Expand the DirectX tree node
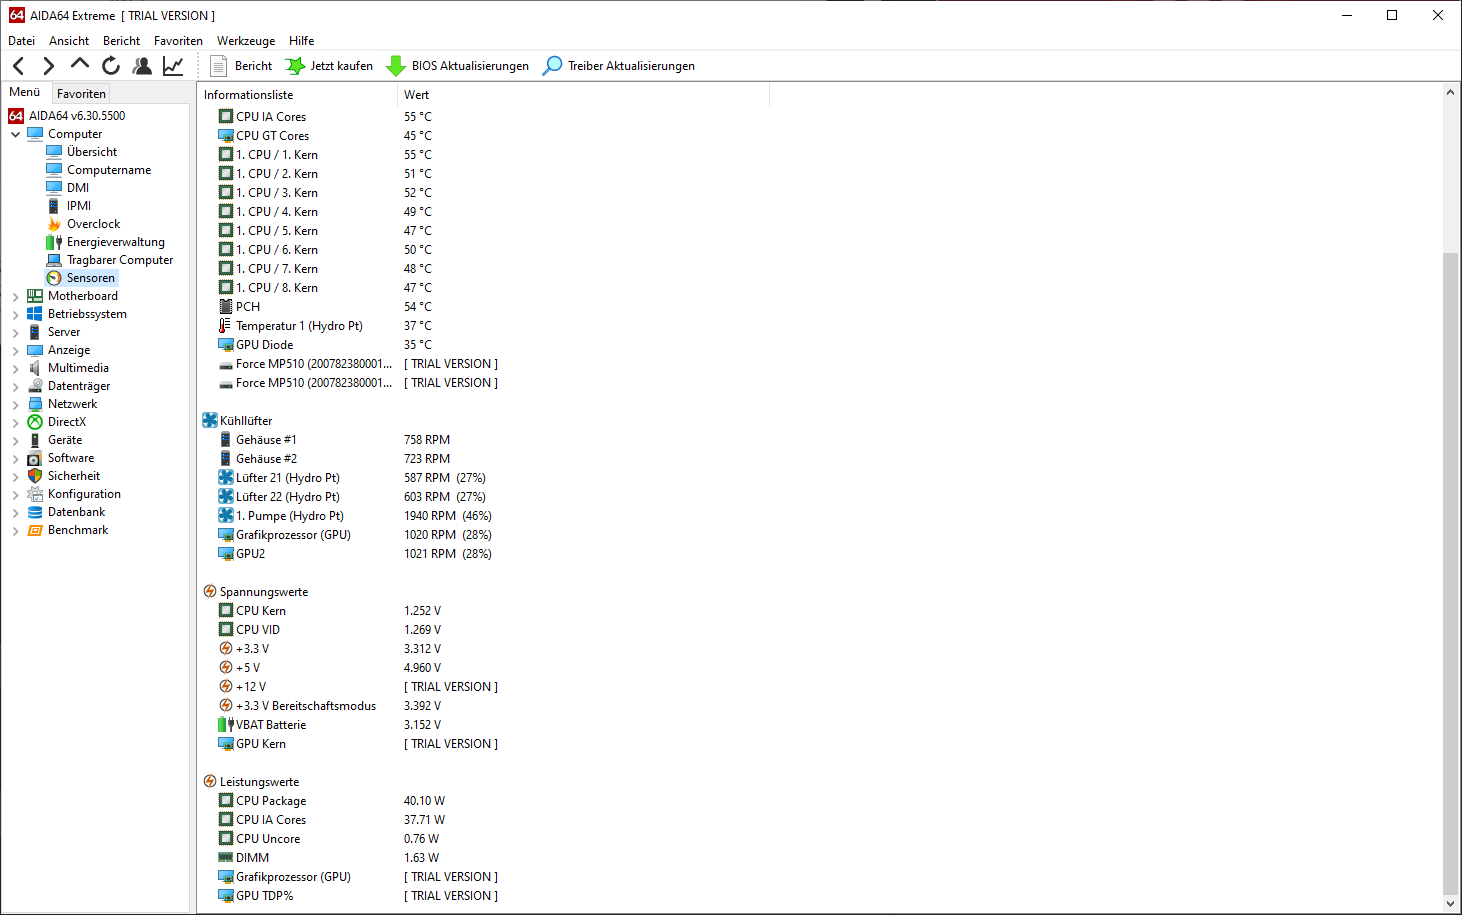Screen dimensions: 1462x915 click(x=15, y=422)
